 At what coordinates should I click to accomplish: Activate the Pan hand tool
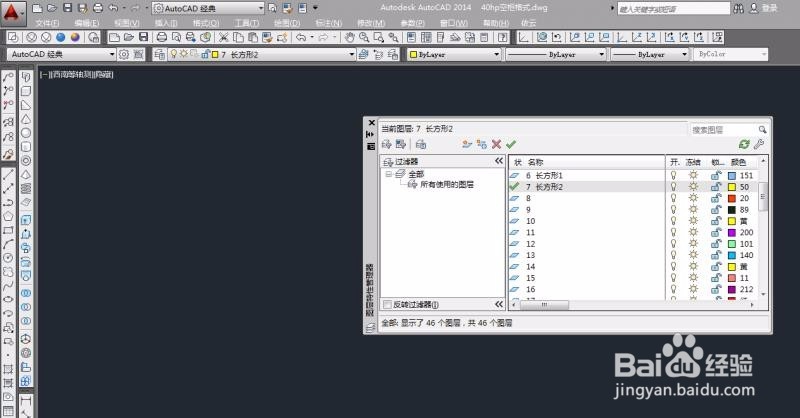point(349,37)
